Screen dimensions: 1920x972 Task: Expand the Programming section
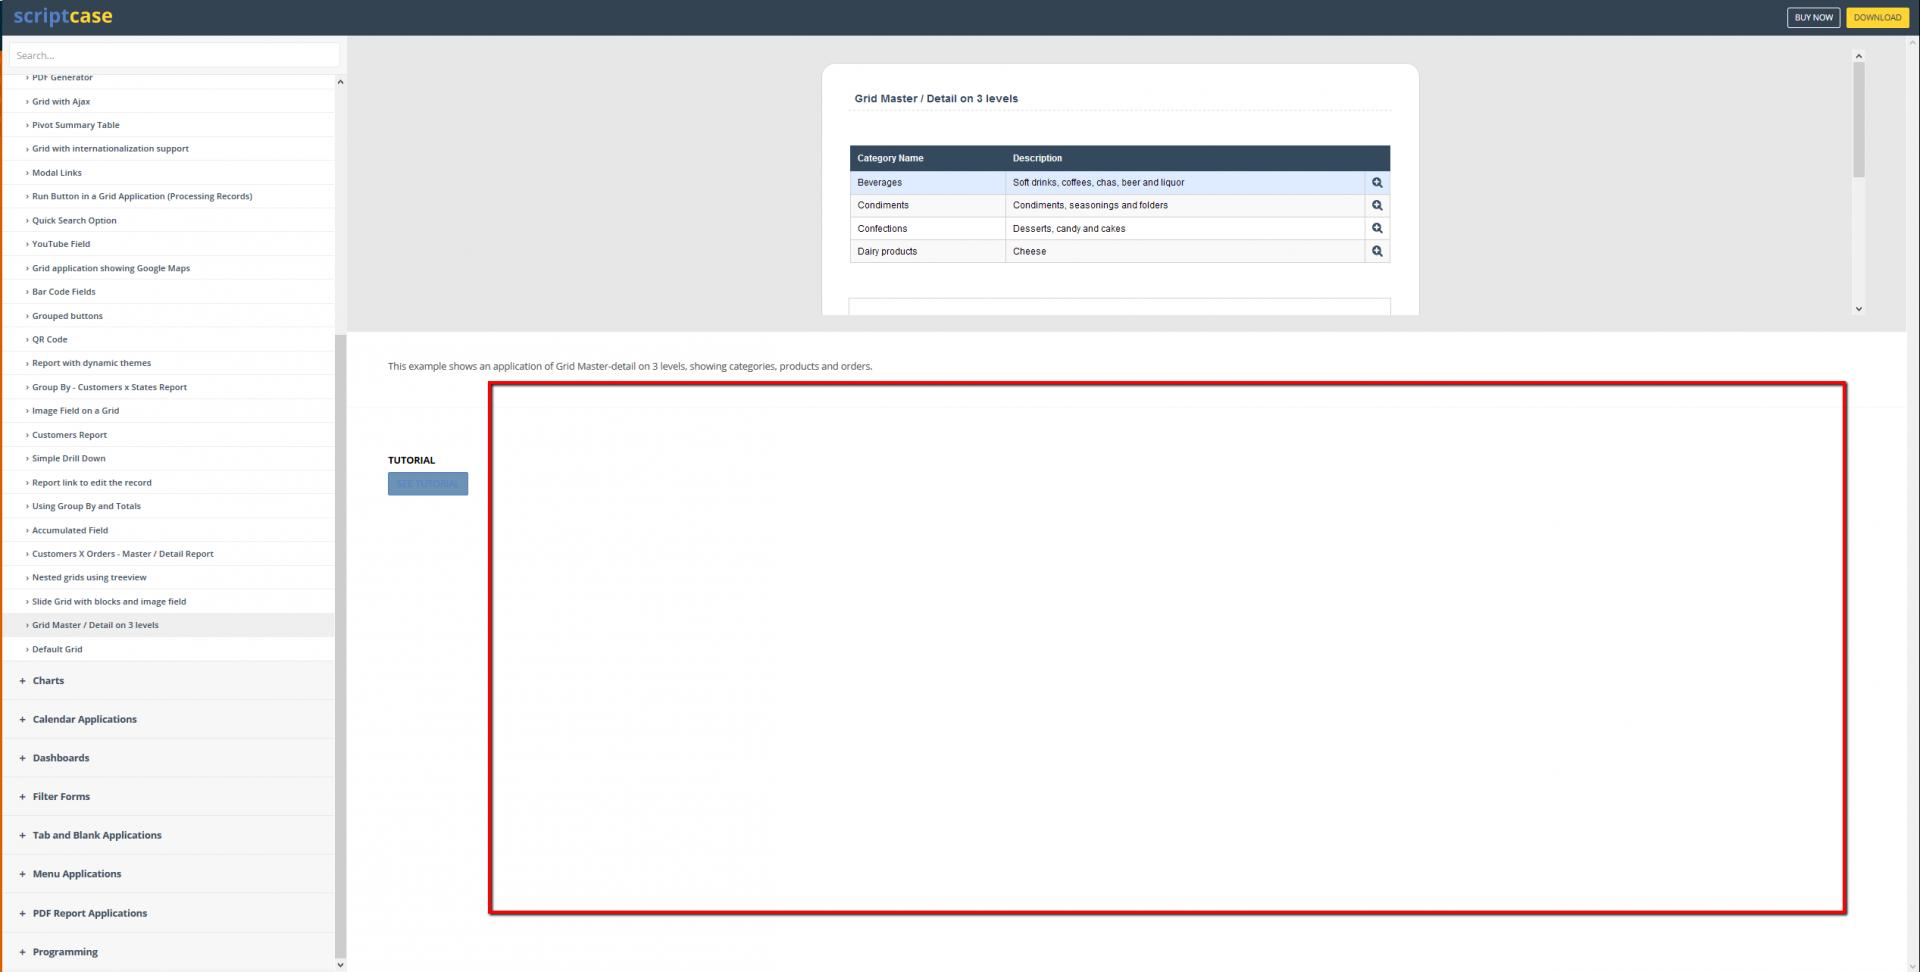pyautogui.click(x=168, y=952)
